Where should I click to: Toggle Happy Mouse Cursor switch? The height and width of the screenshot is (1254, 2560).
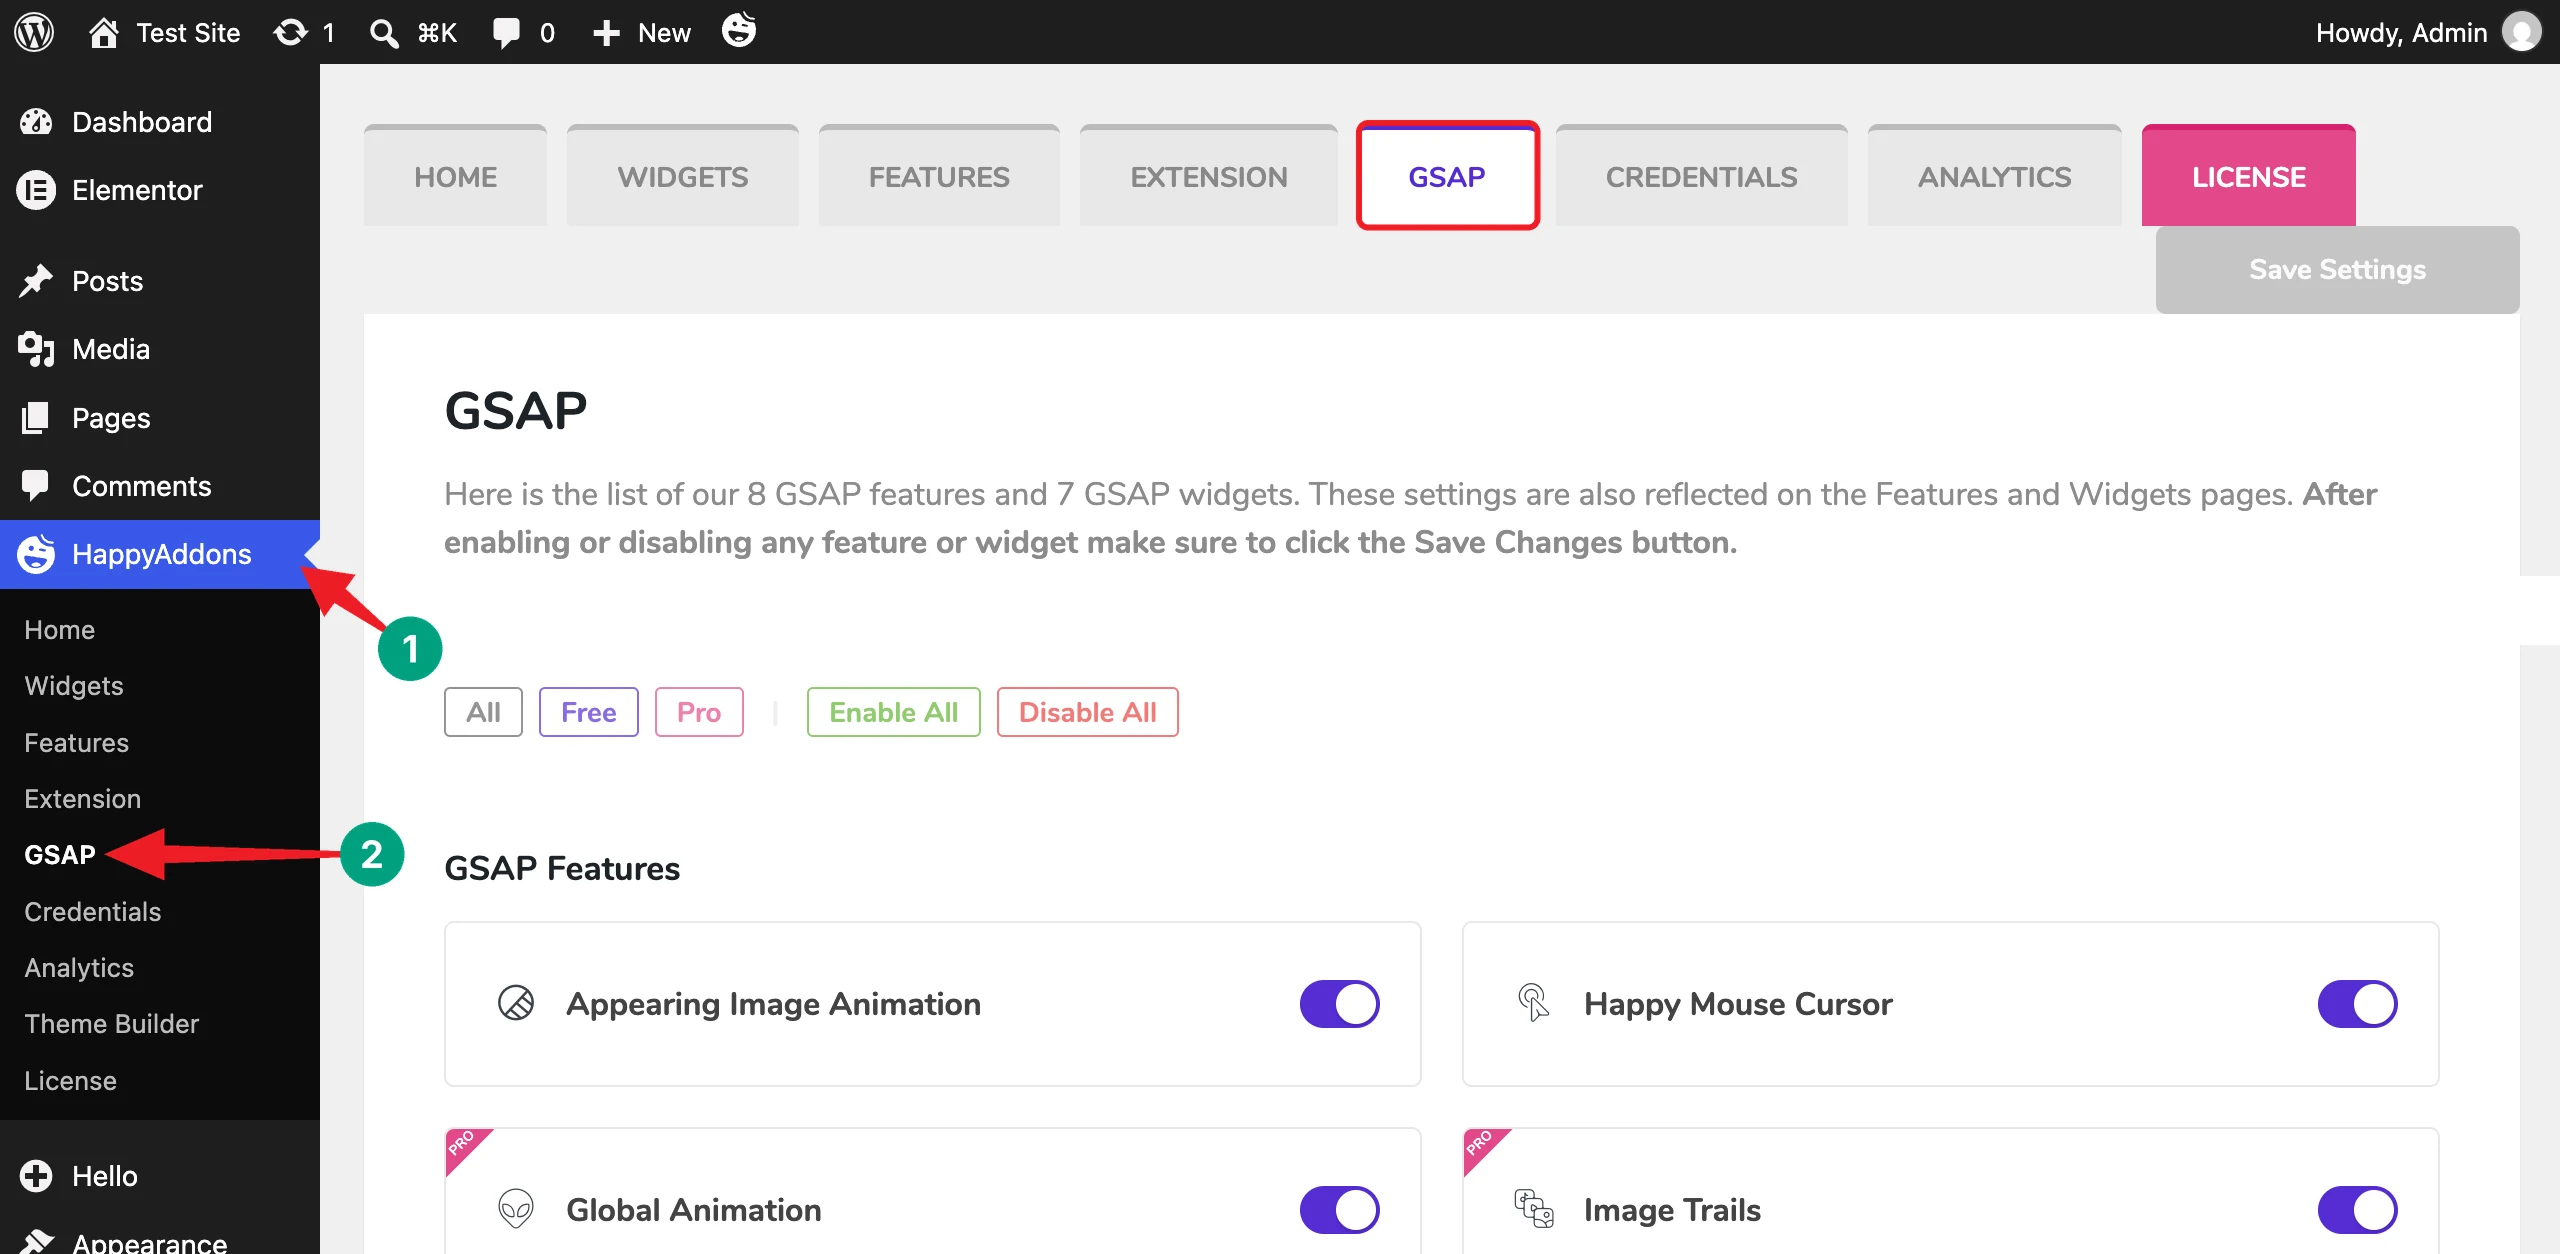point(2357,1004)
